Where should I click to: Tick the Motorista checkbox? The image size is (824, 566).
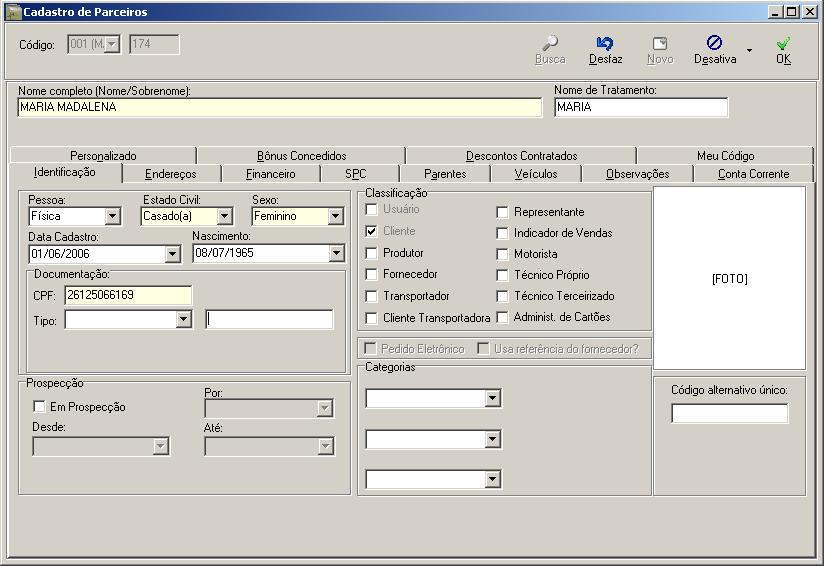[502, 254]
